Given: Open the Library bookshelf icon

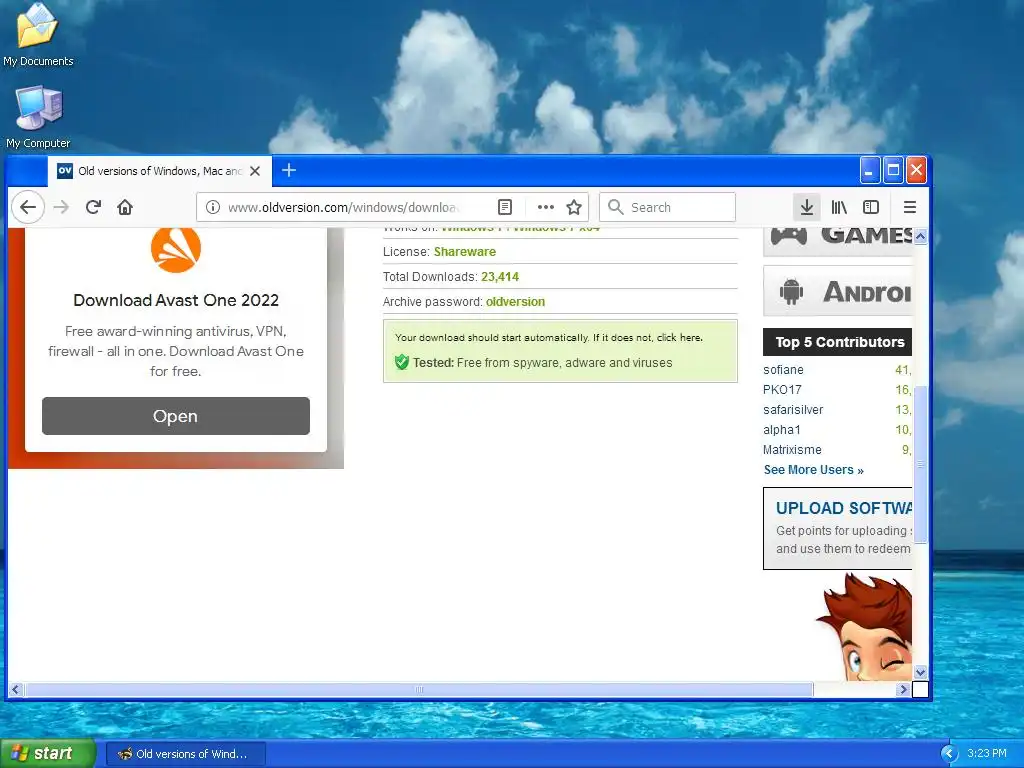Looking at the screenshot, I should (x=839, y=207).
